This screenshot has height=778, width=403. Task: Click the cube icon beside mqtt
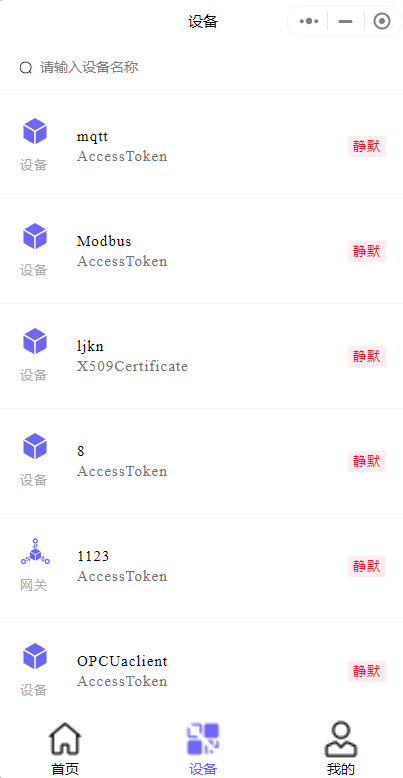click(35, 131)
